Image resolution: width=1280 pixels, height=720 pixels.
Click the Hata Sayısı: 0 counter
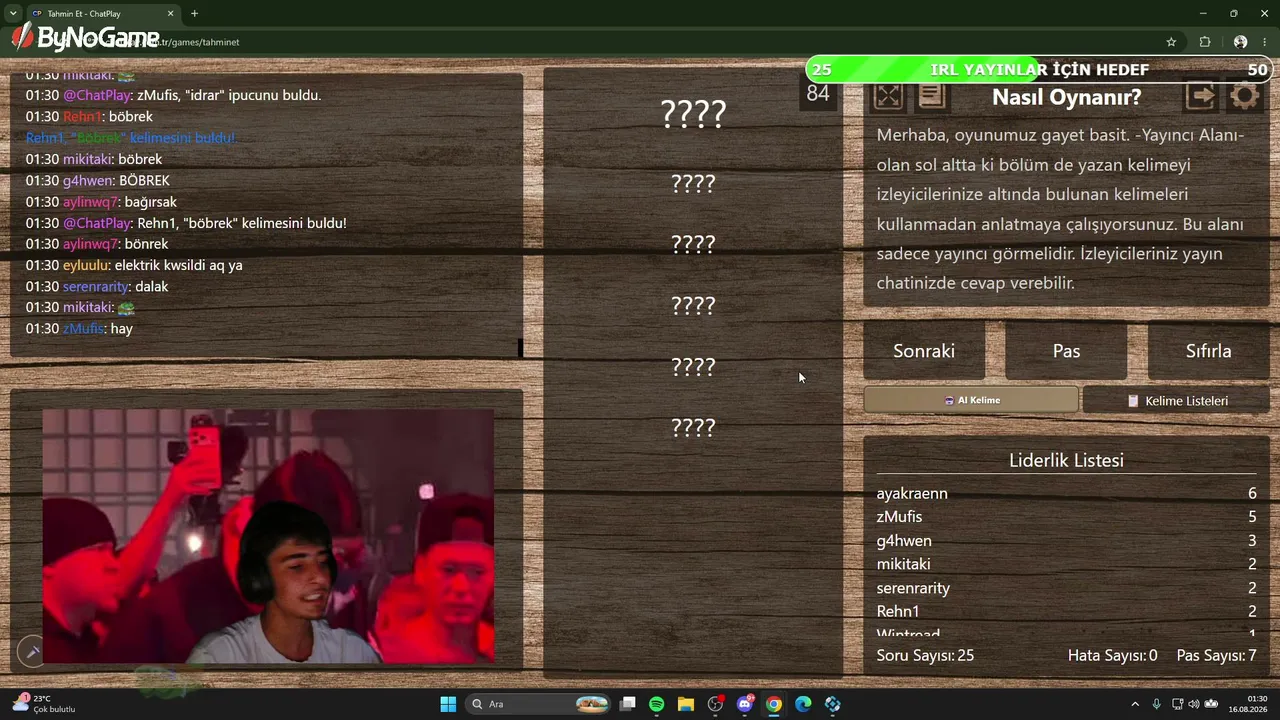tap(1112, 656)
